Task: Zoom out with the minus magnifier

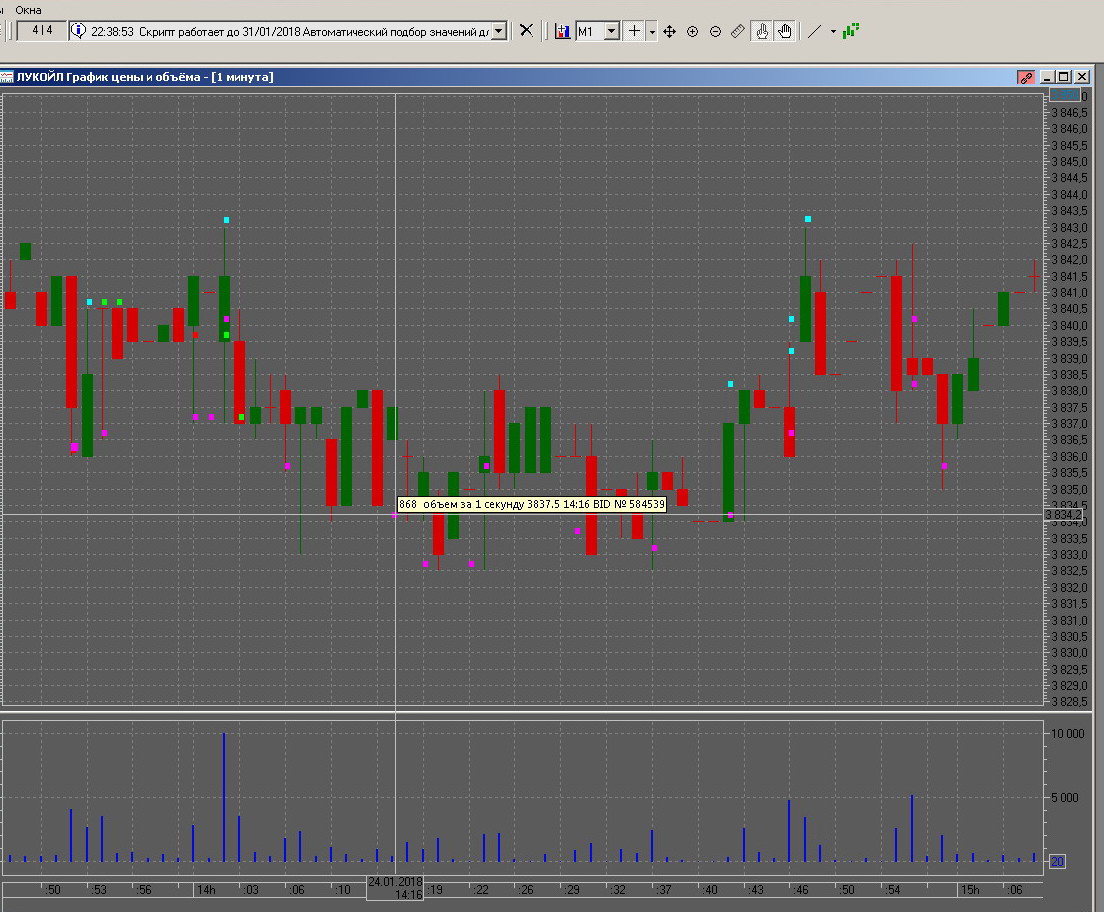Action: tap(715, 31)
